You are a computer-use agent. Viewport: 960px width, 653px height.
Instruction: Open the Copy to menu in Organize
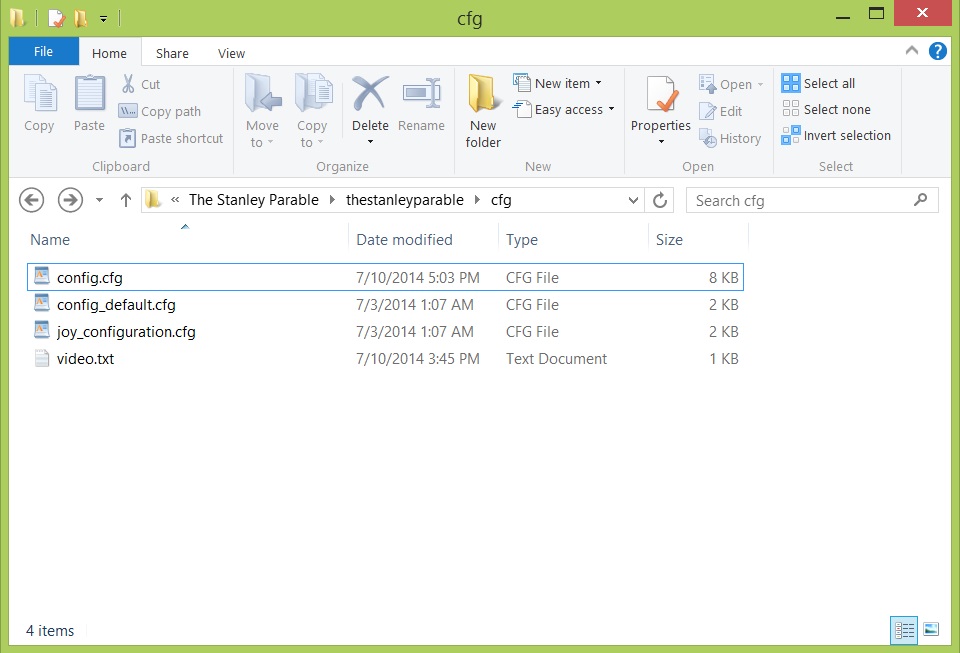[312, 111]
